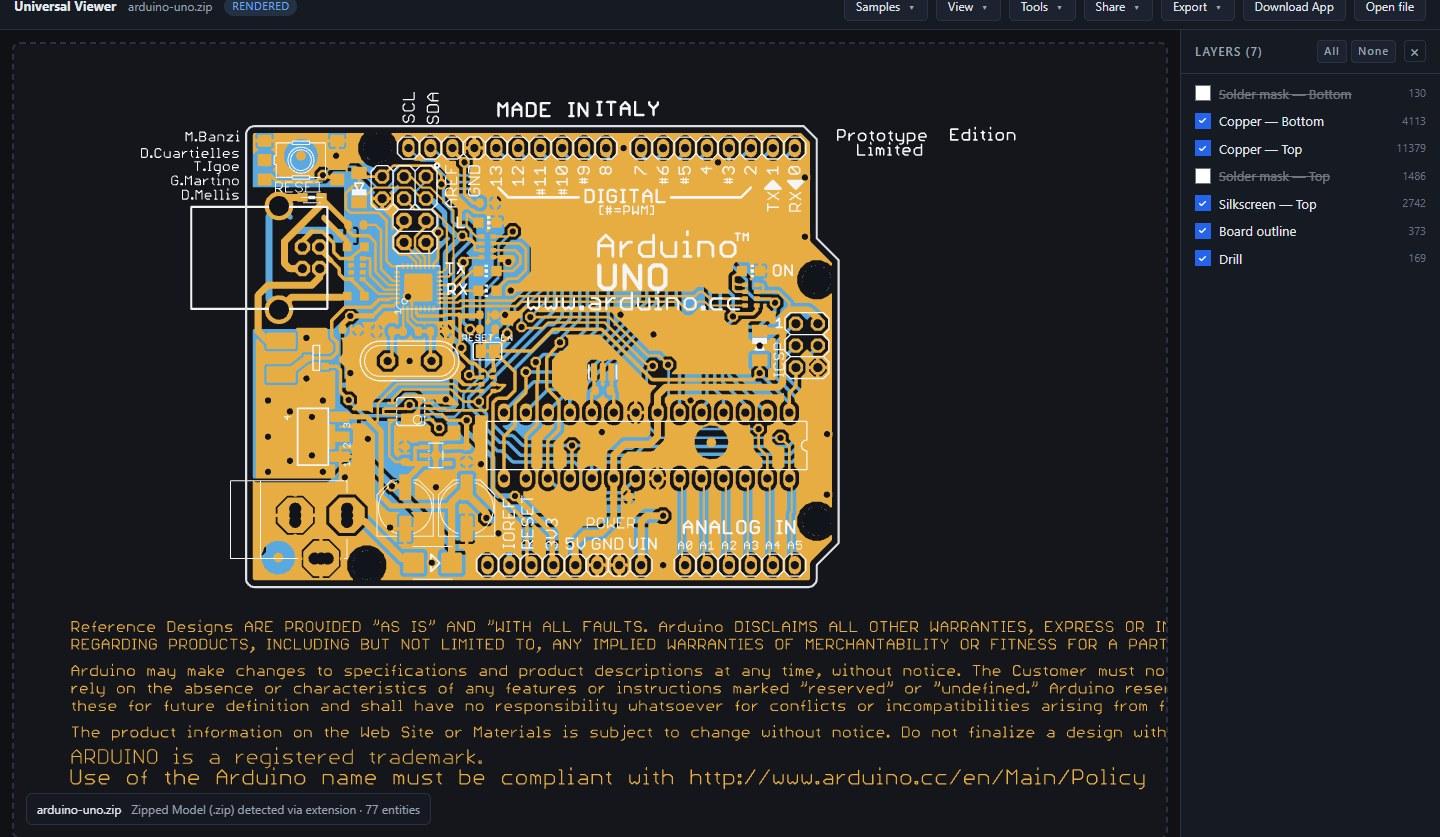Click the arduino-uno.zip file name in header
The width and height of the screenshot is (1440, 837).
tap(170, 7)
